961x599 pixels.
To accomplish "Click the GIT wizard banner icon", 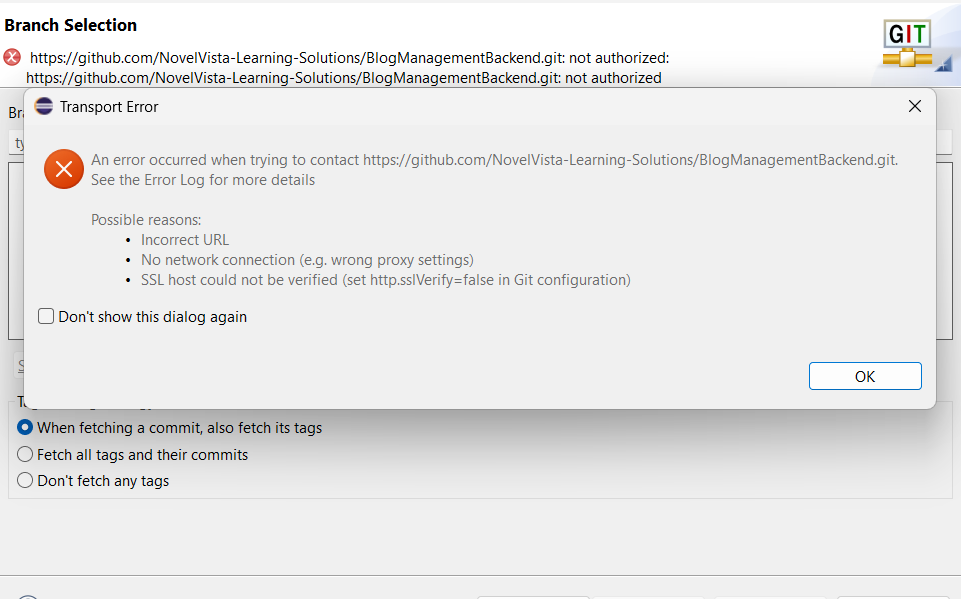I will 907,43.
